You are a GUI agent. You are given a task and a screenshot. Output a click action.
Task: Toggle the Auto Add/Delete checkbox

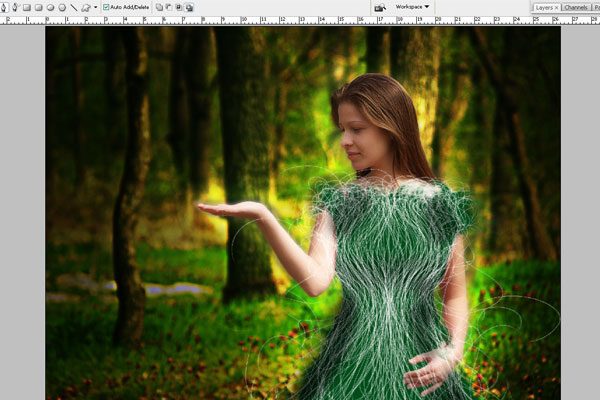point(106,7)
